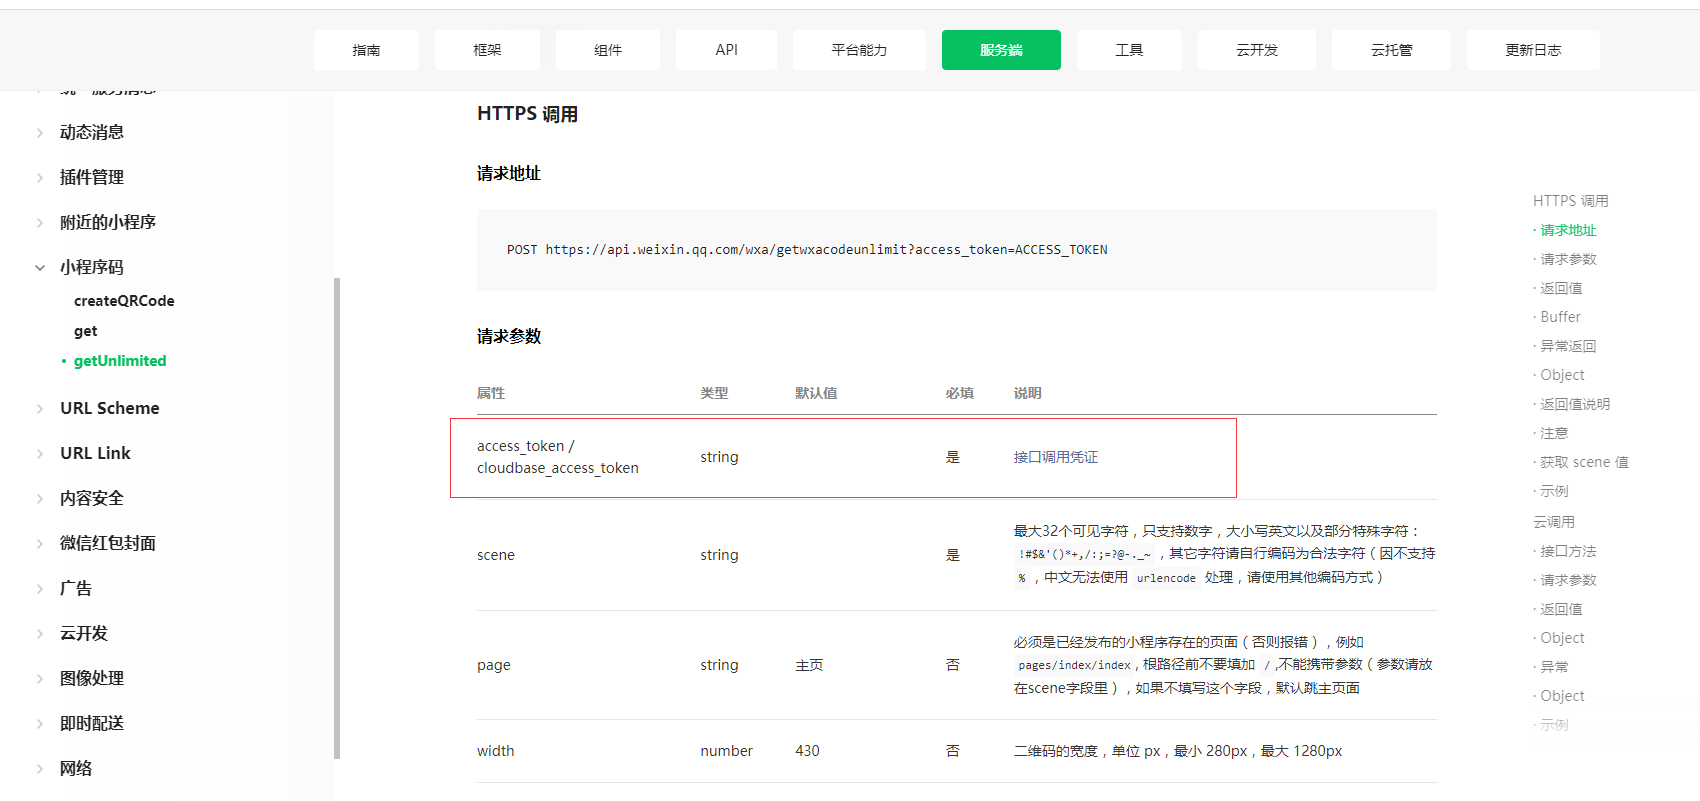1700x801 pixels.
Task: Click the HTTPS 调用 page heading
Action: tap(527, 114)
